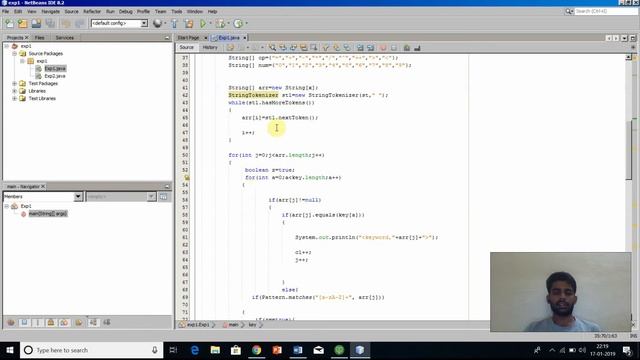Run the project with green play icon

point(203,23)
